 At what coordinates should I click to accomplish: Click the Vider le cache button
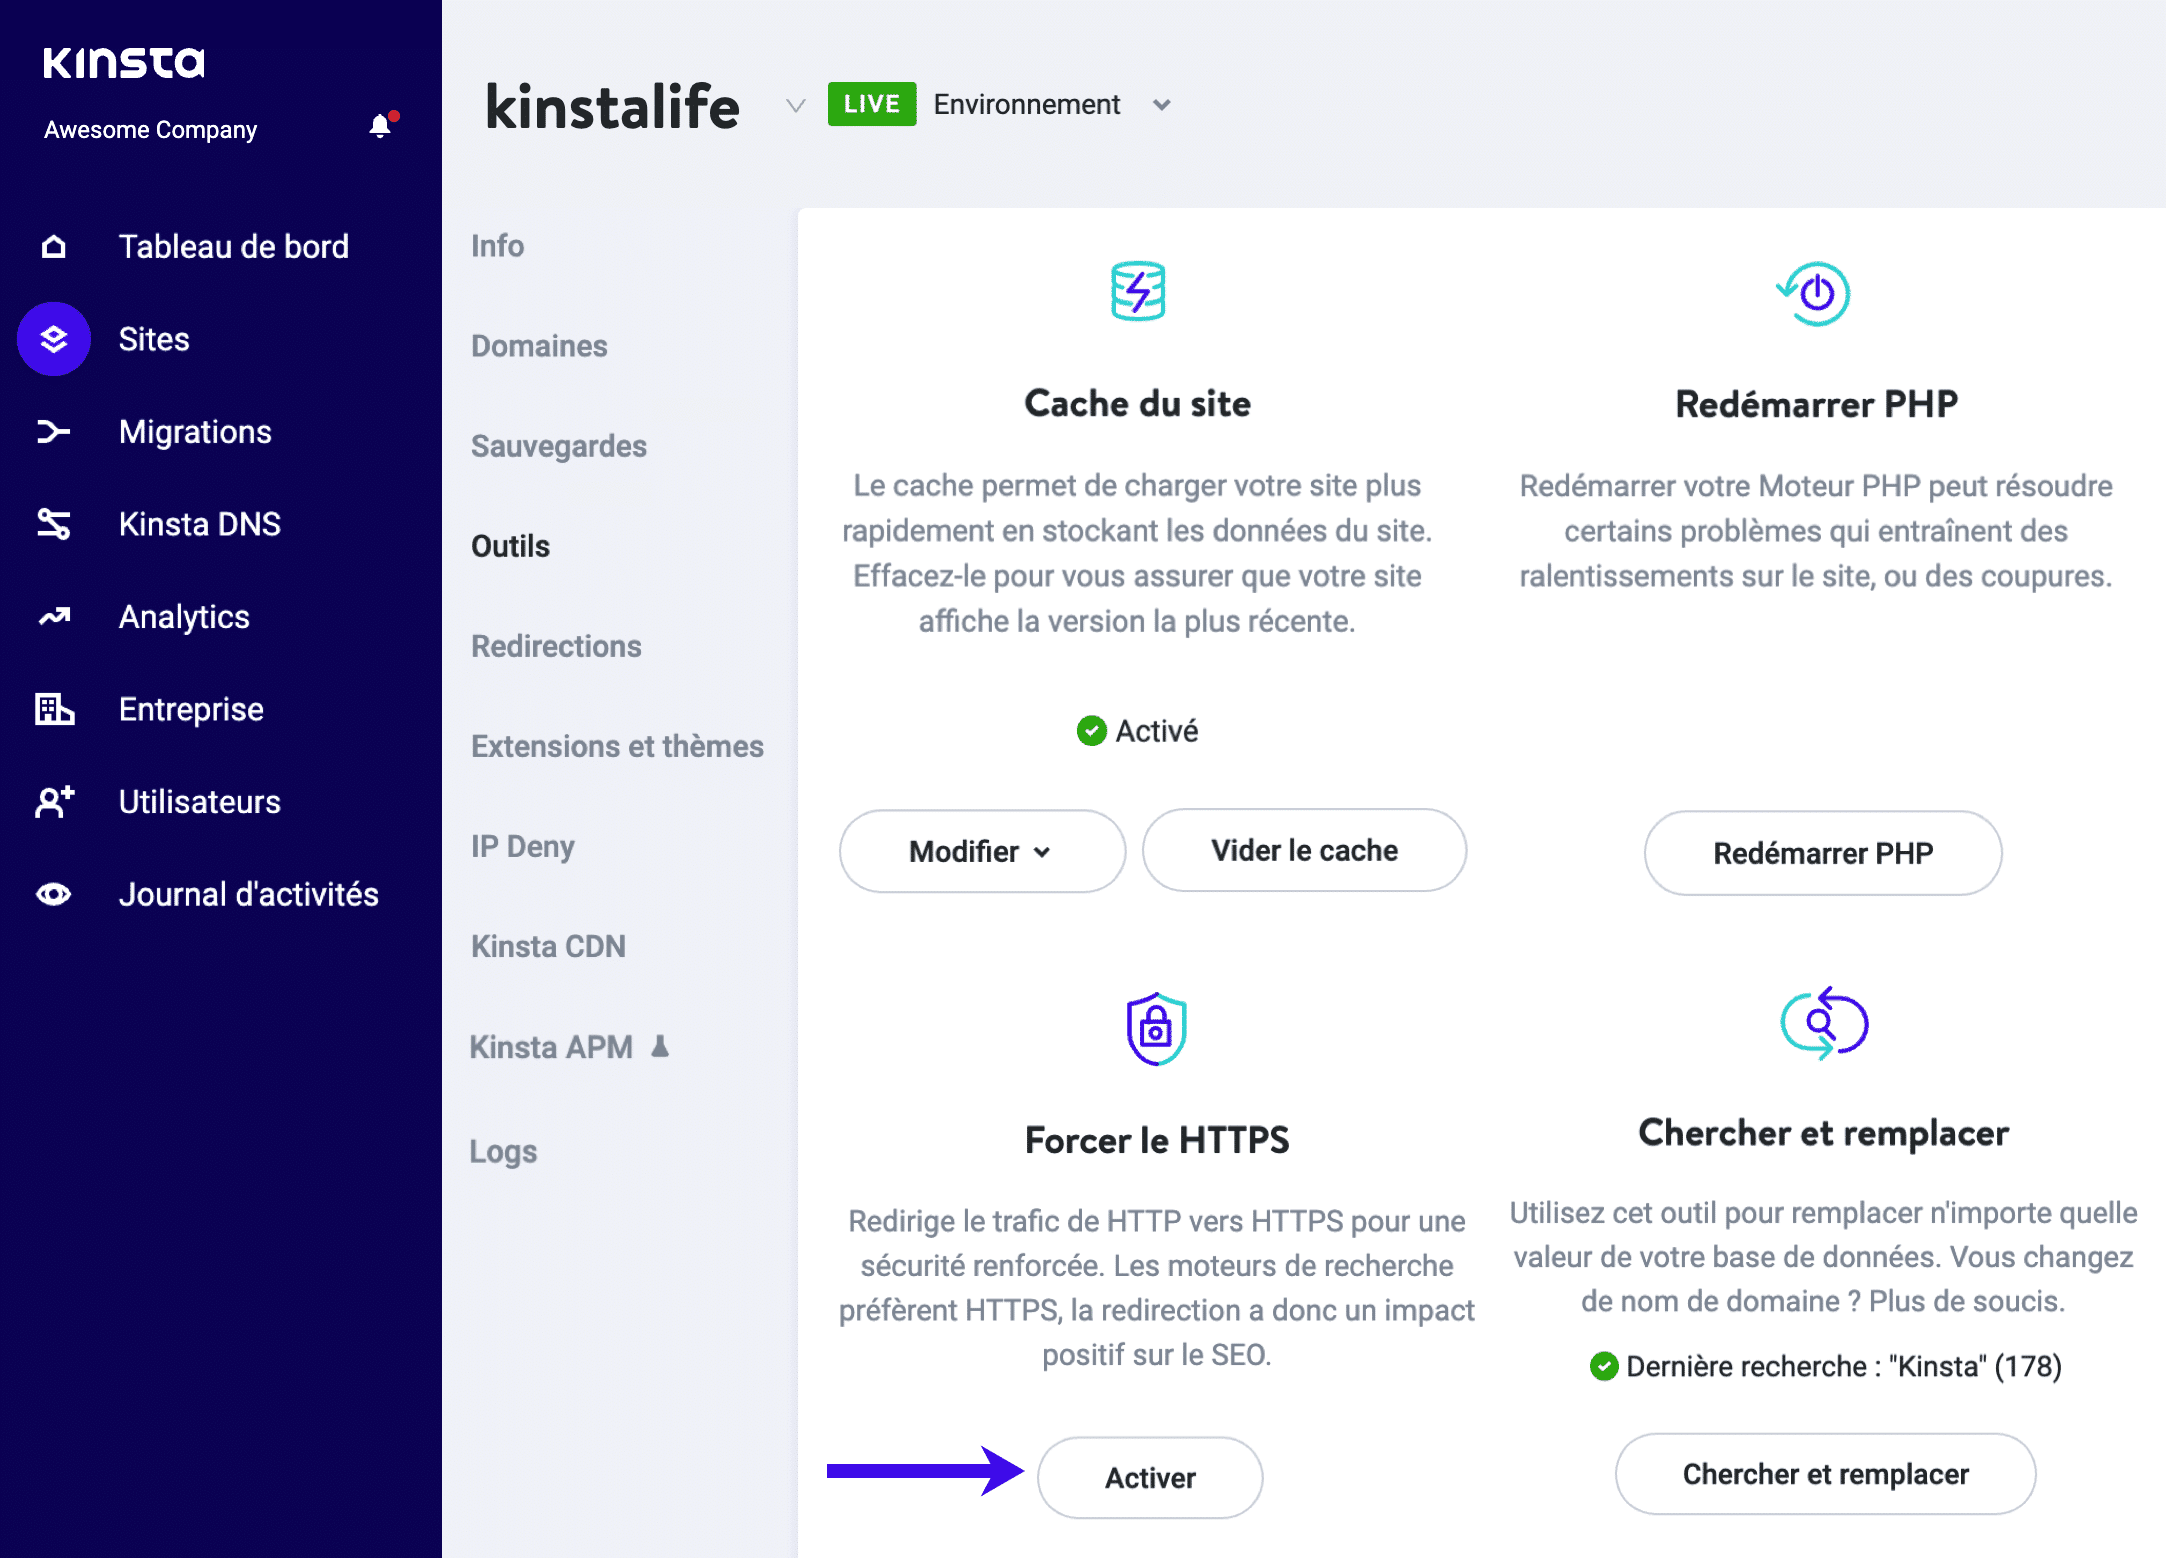click(1304, 851)
